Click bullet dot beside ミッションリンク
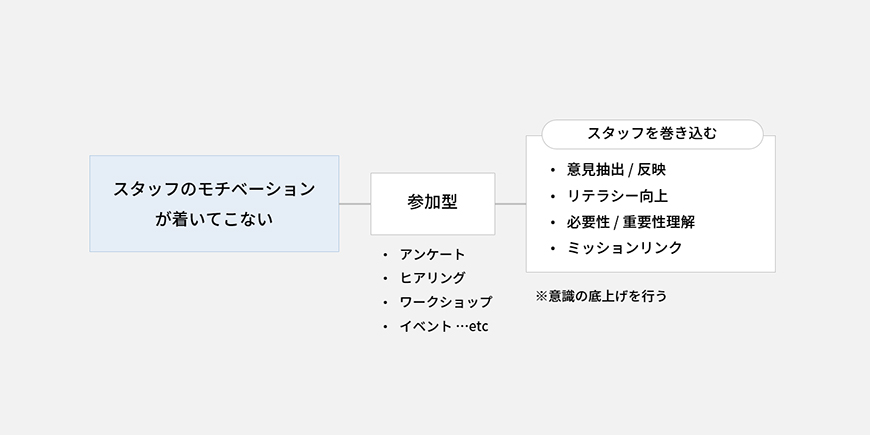 (x=552, y=249)
